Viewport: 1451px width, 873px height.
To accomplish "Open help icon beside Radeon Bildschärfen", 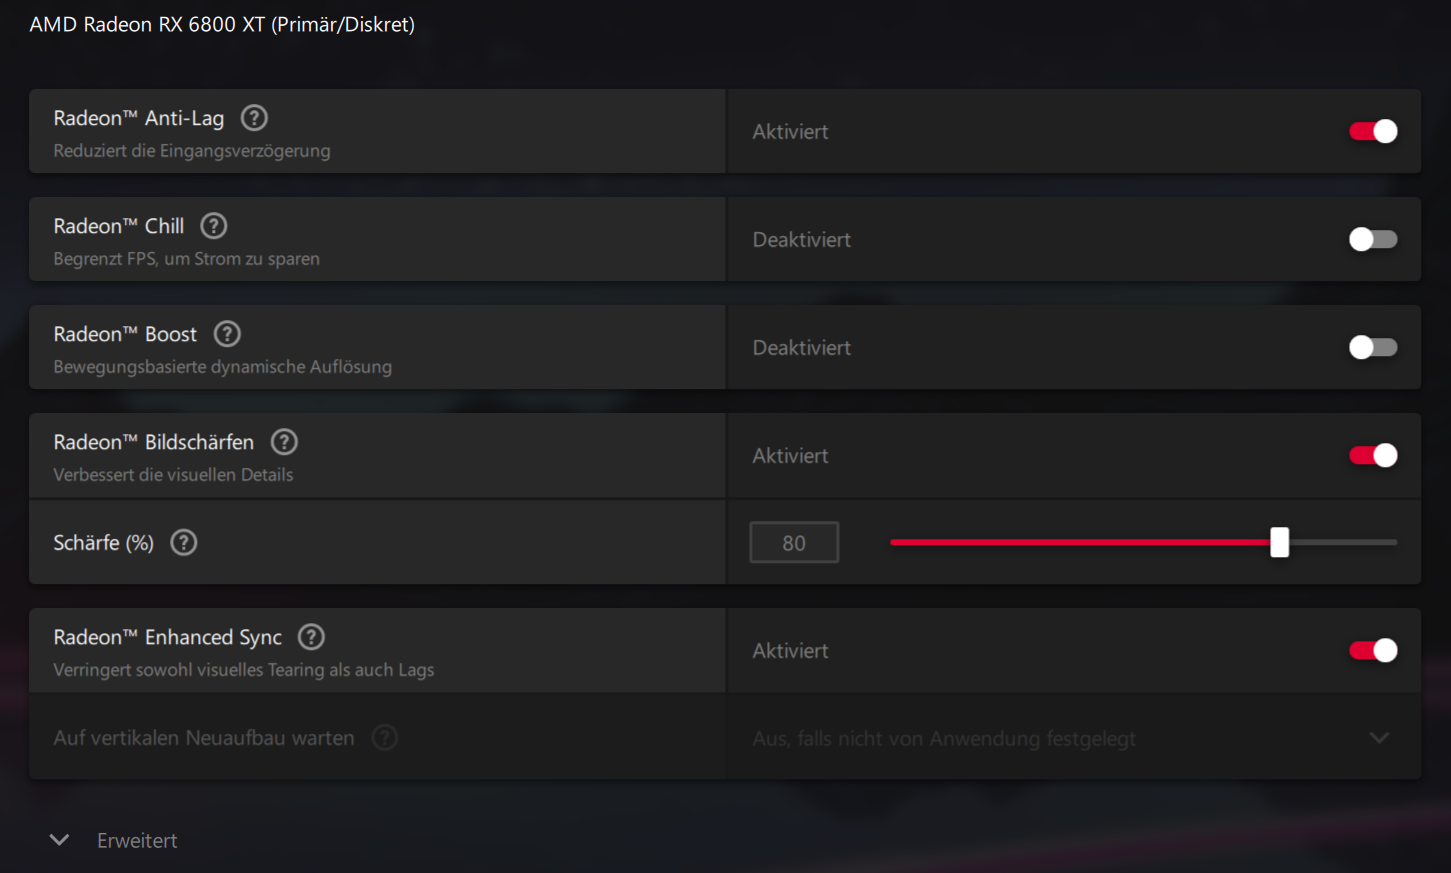I will tap(284, 442).
